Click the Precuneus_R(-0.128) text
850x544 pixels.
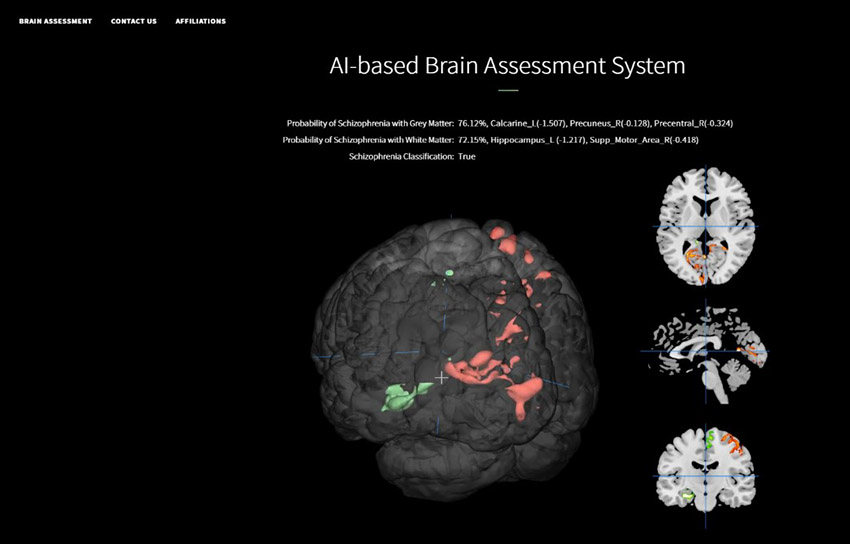click(x=610, y=124)
